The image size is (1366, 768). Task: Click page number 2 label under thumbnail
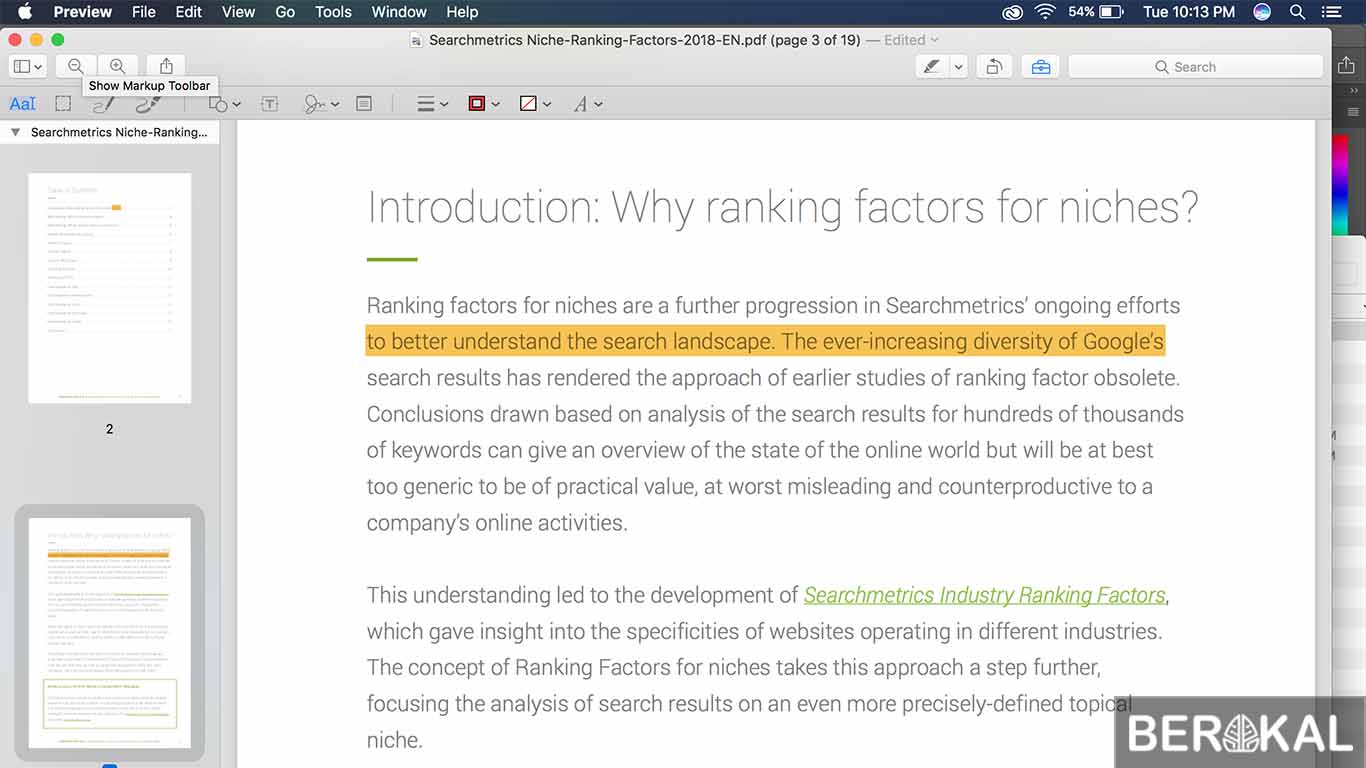[x=109, y=429]
